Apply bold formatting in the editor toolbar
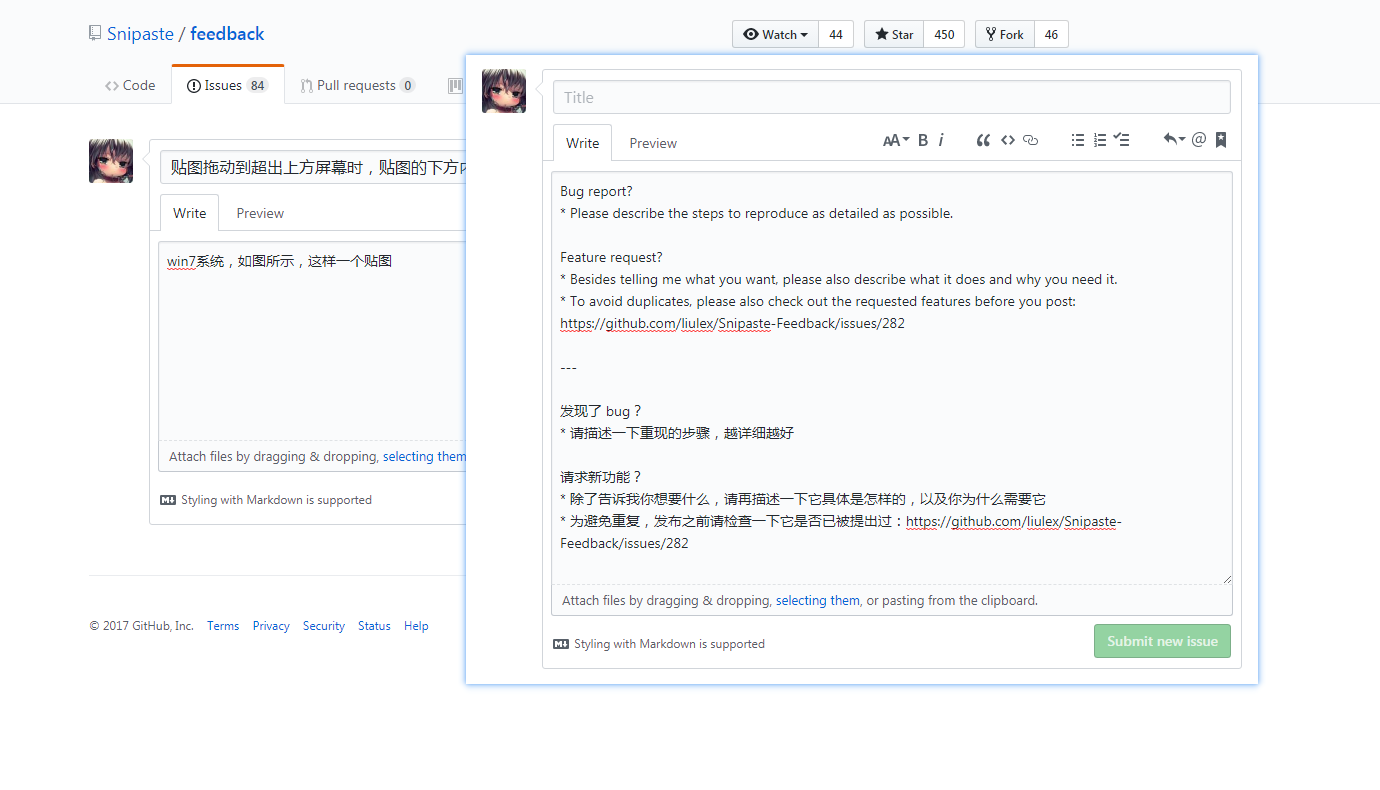This screenshot has height=790, width=1380. 923,140
